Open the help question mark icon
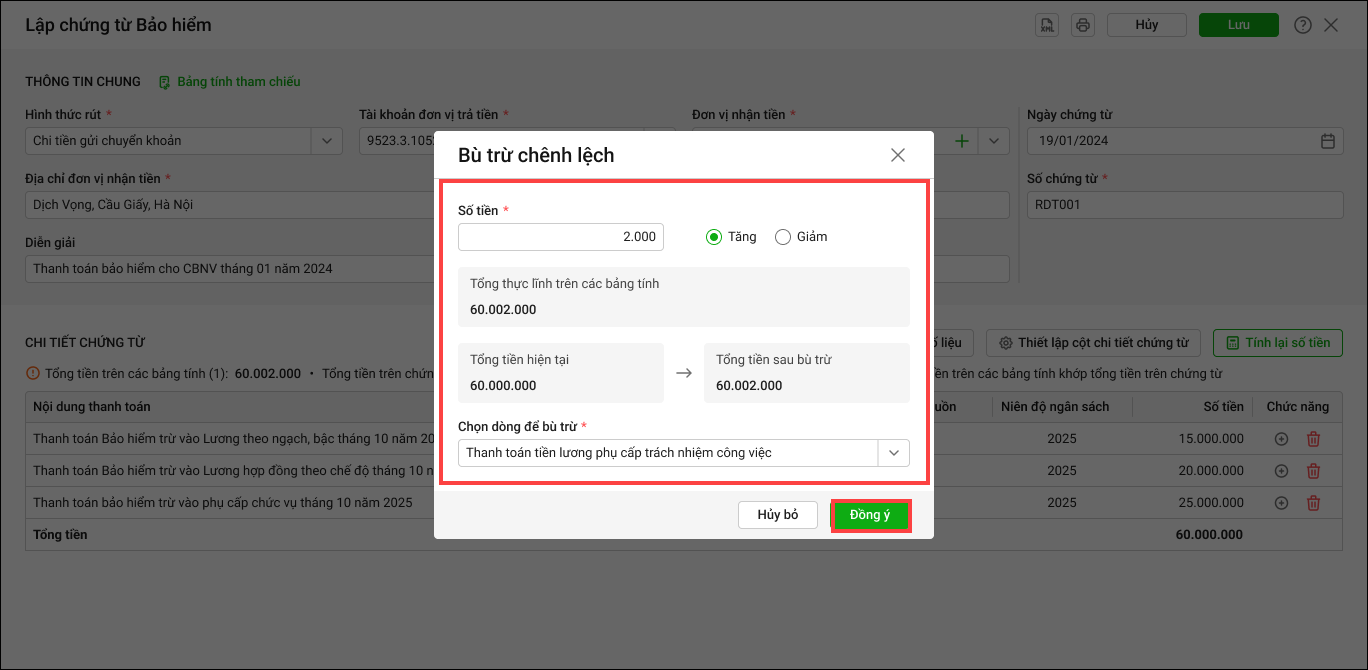 [1302, 25]
